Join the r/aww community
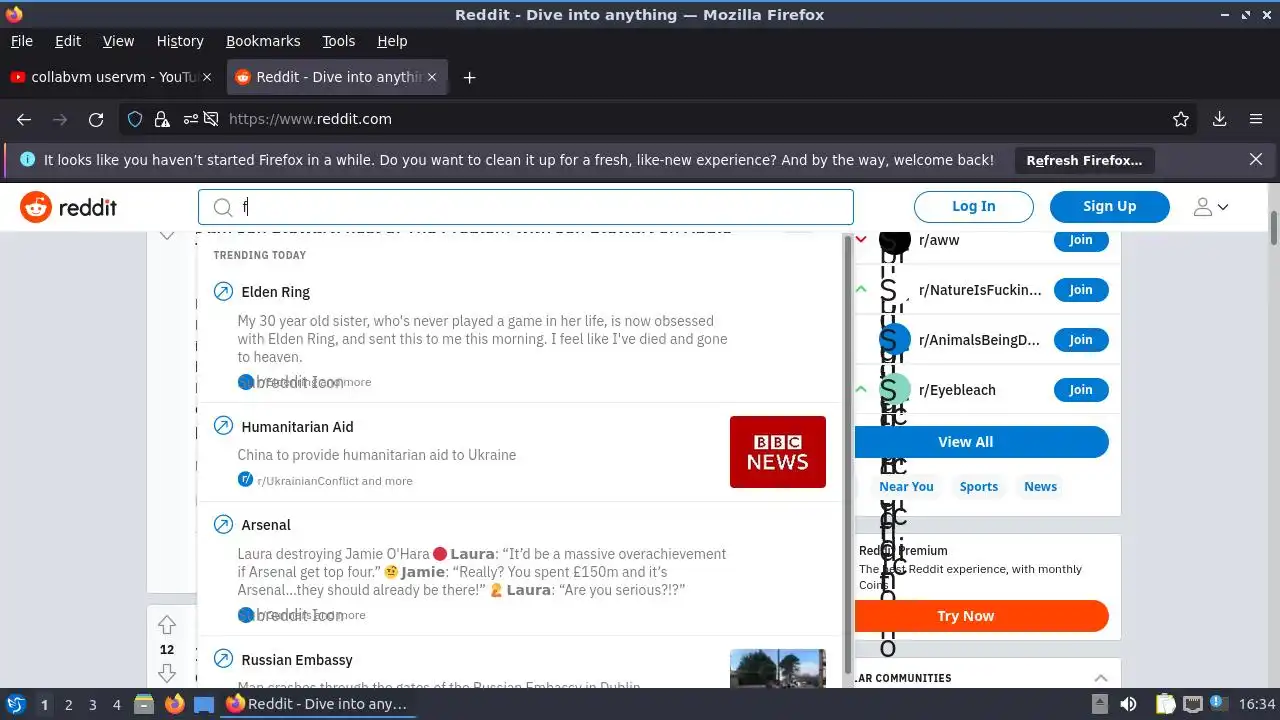This screenshot has height=720, width=1280. tap(1081, 240)
